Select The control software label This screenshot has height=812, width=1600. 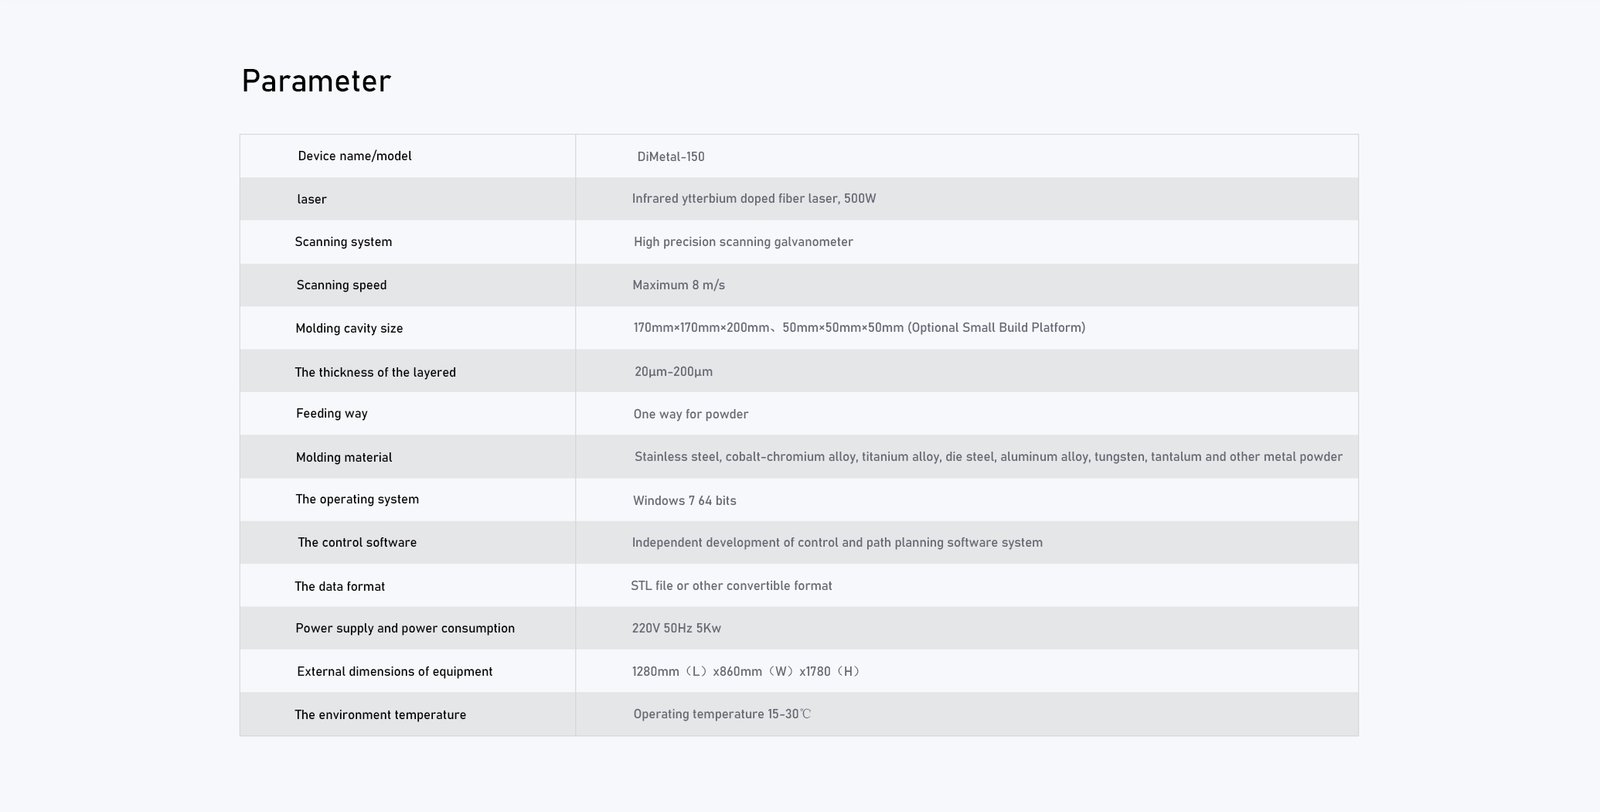click(357, 543)
